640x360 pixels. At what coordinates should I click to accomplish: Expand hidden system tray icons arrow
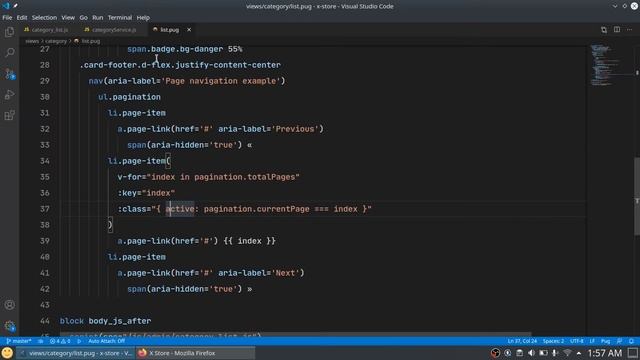pos(579,353)
